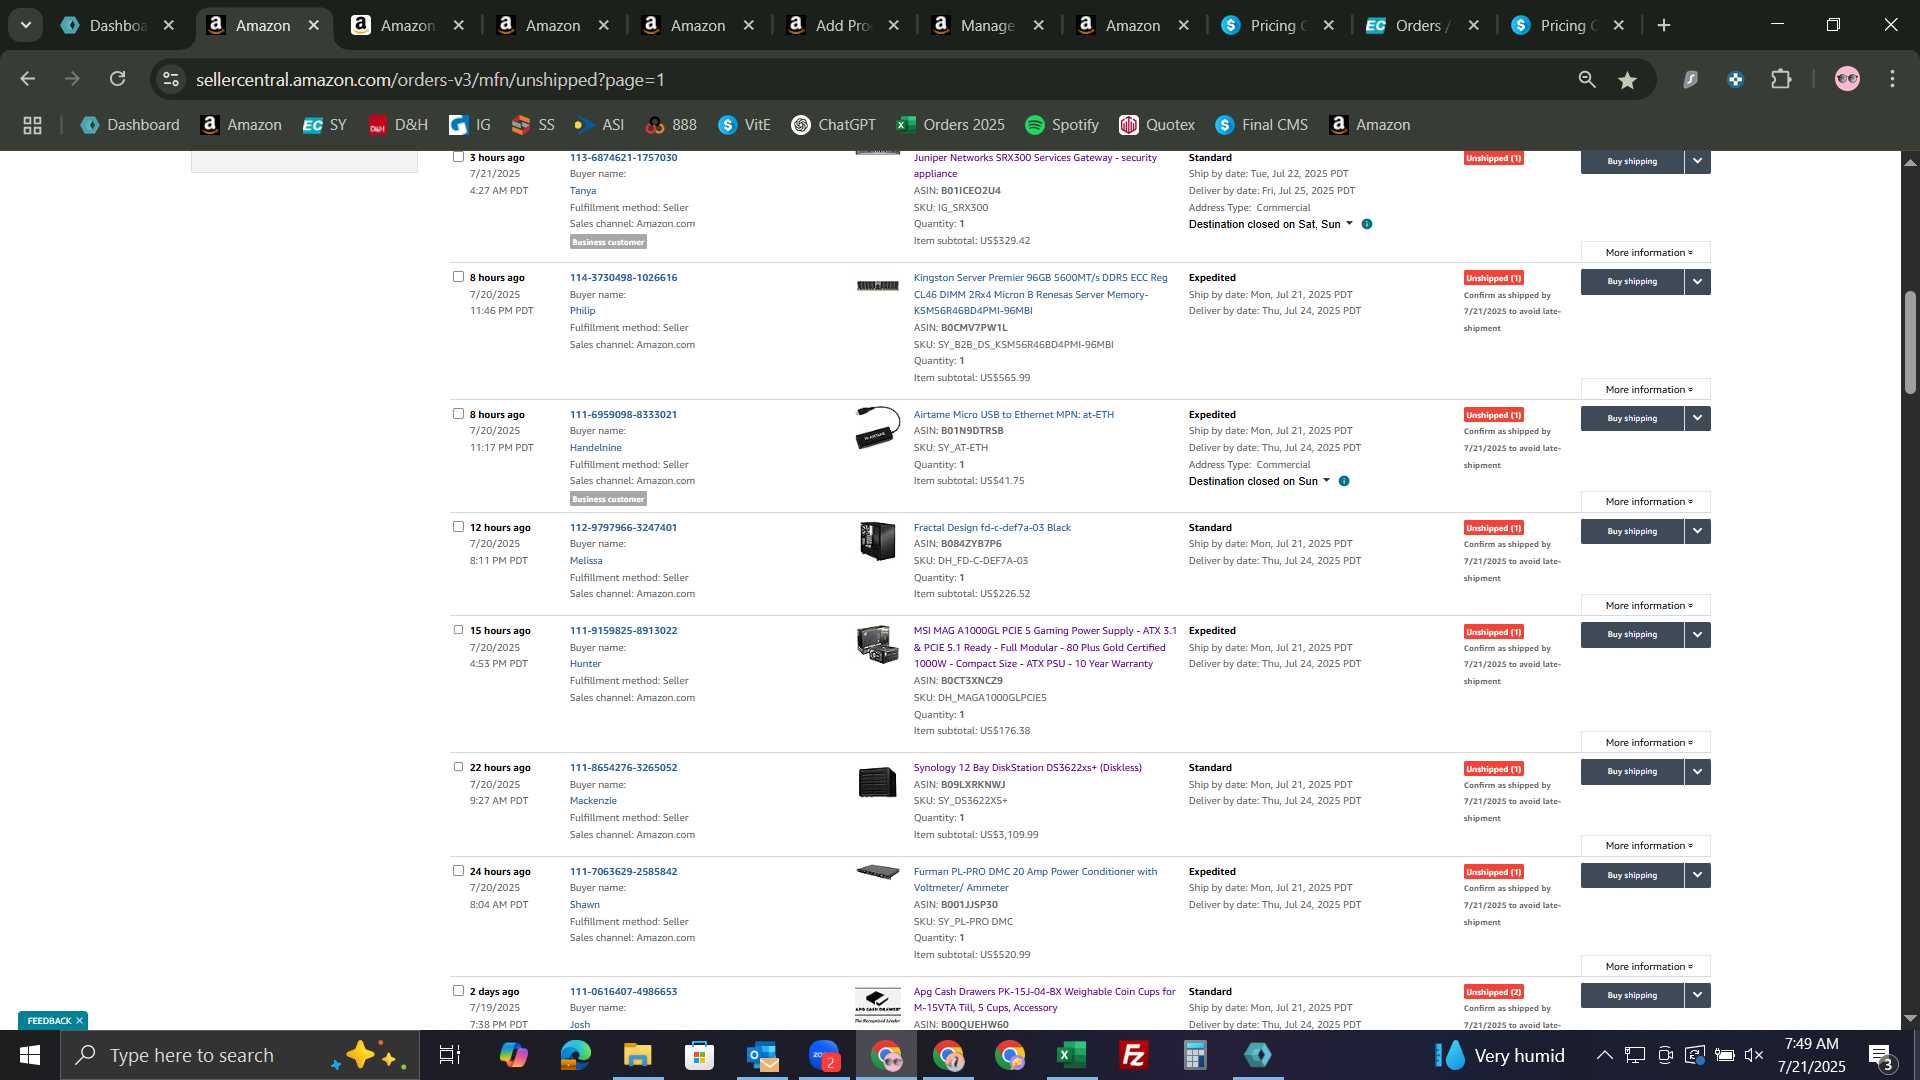1920x1080 pixels.
Task: Open Airtame adapter product thumbnail
Action: tap(878, 428)
